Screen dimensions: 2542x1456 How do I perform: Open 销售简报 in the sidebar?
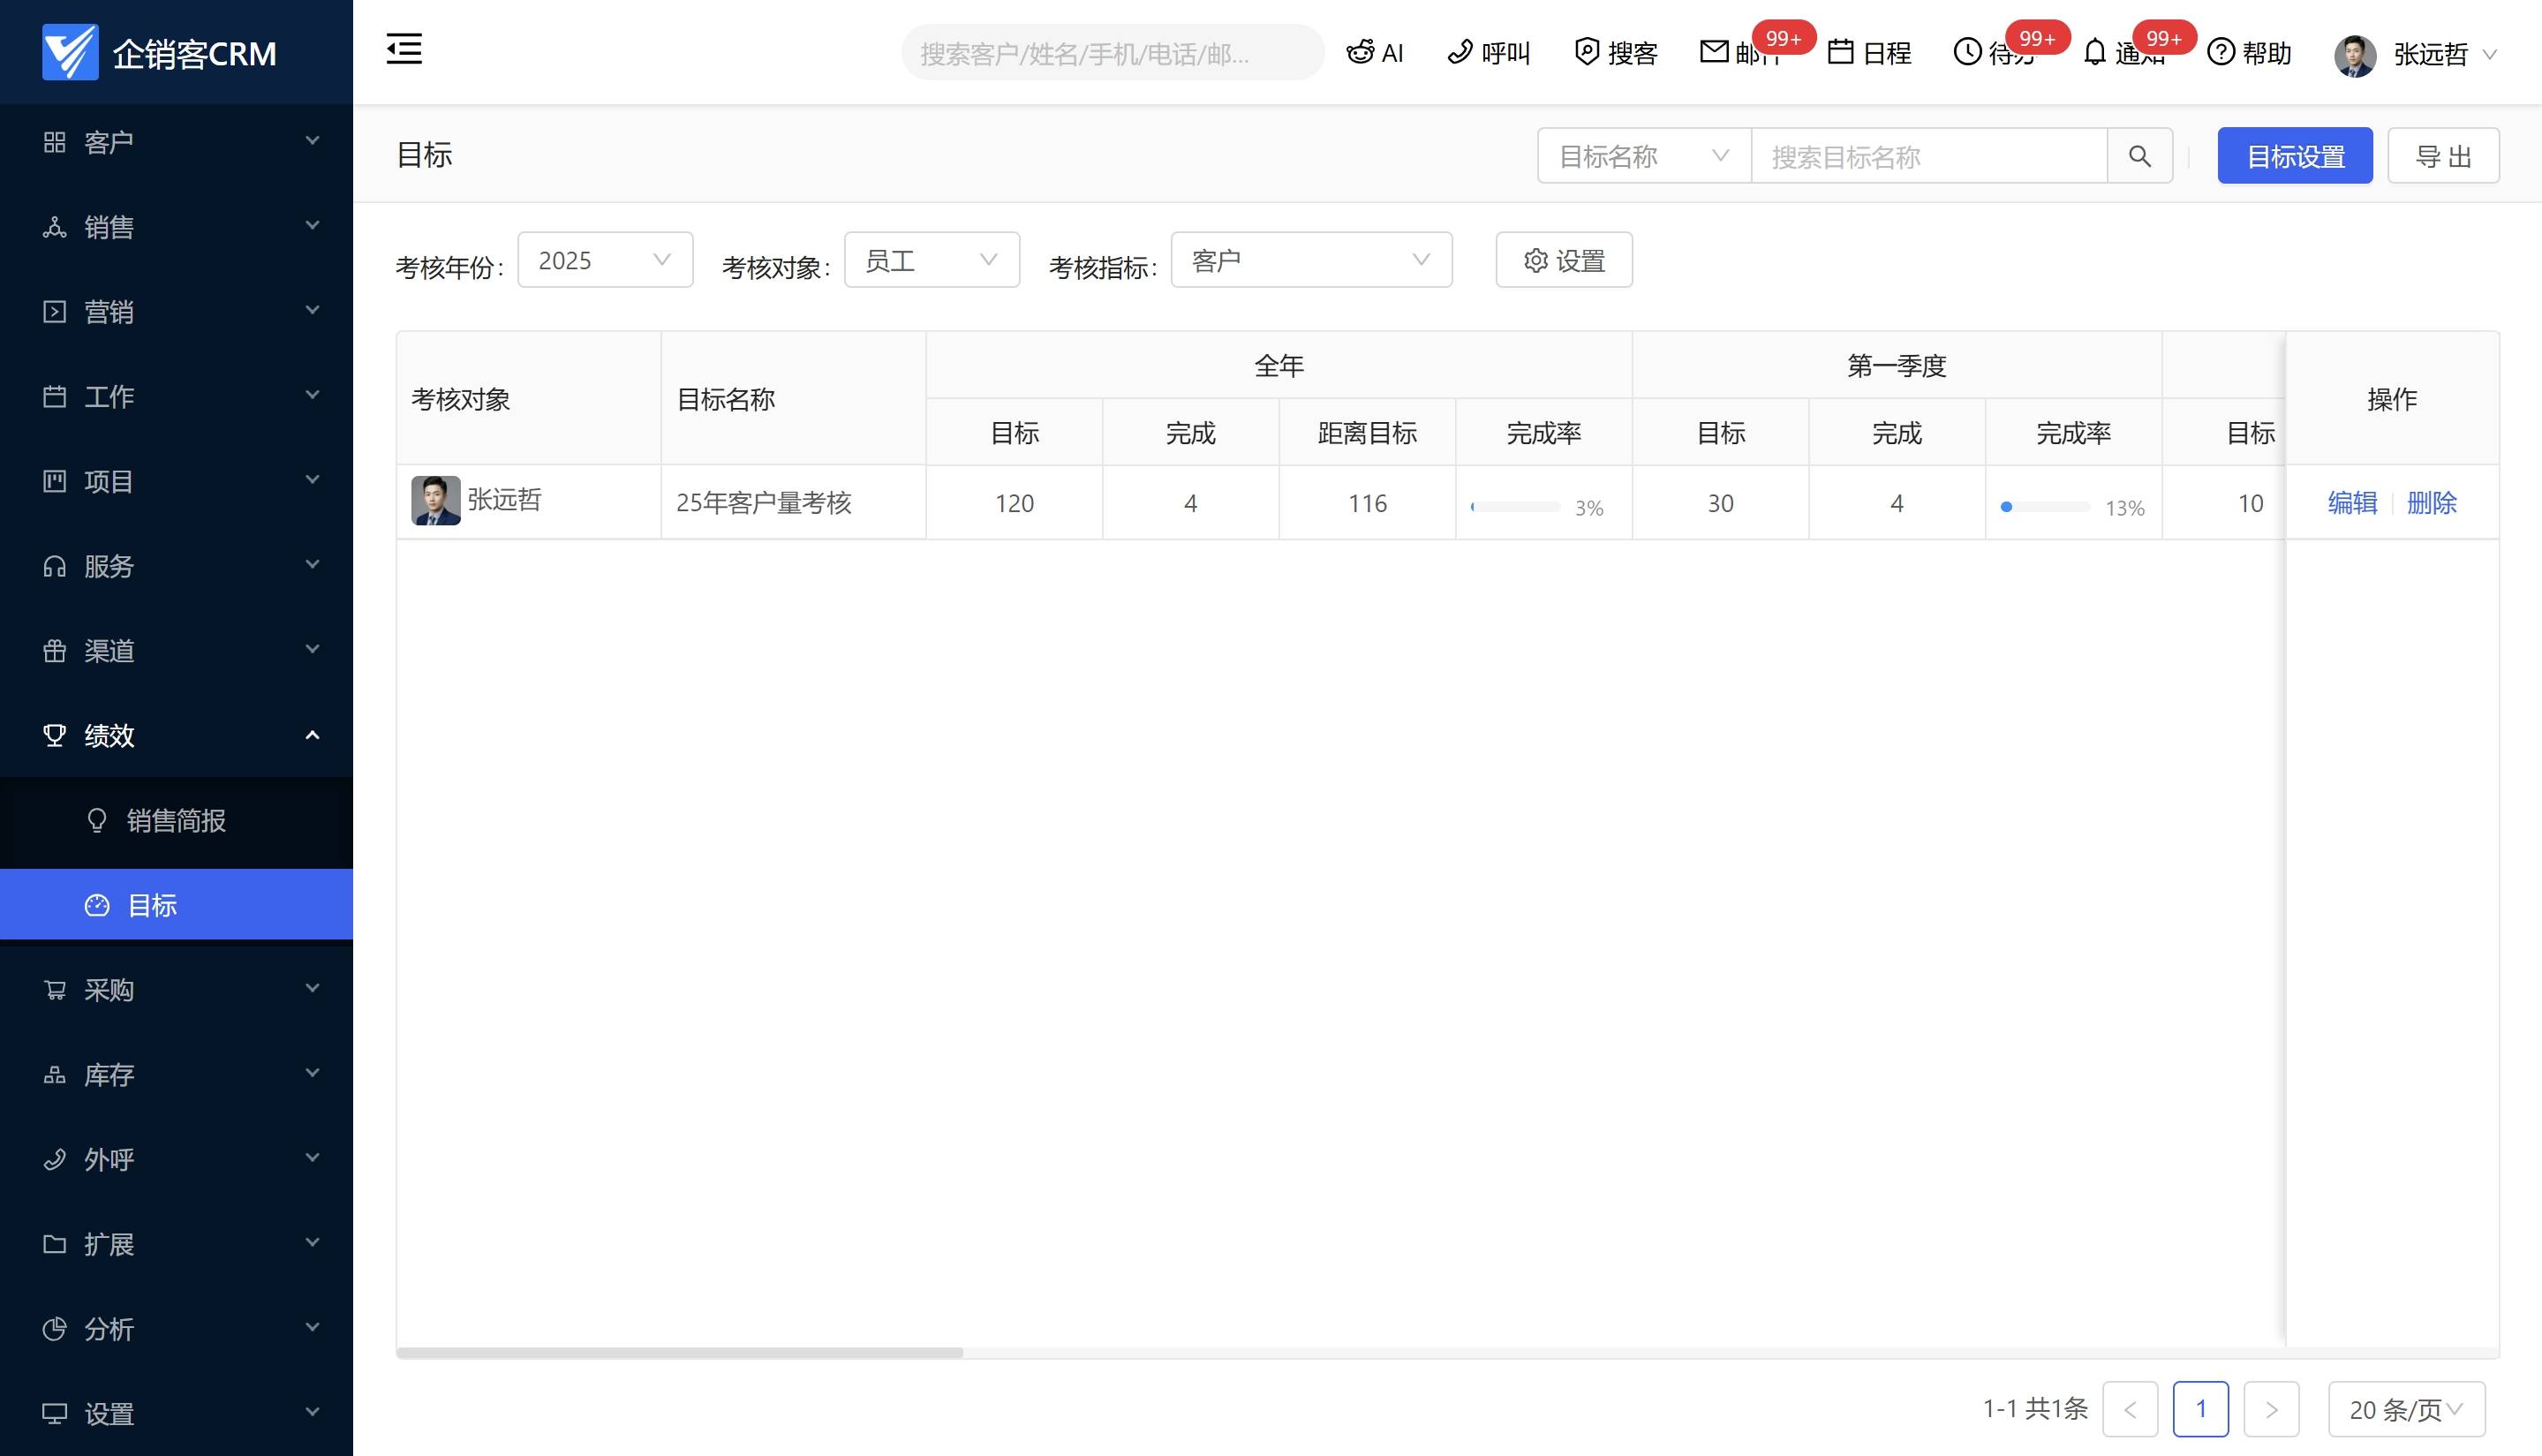176,821
